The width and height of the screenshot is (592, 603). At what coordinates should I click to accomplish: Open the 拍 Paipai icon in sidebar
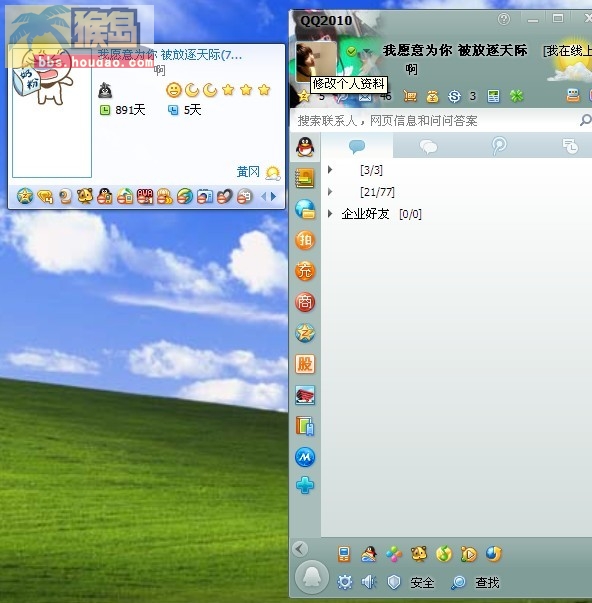pyautogui.click(x=305, y=240)
